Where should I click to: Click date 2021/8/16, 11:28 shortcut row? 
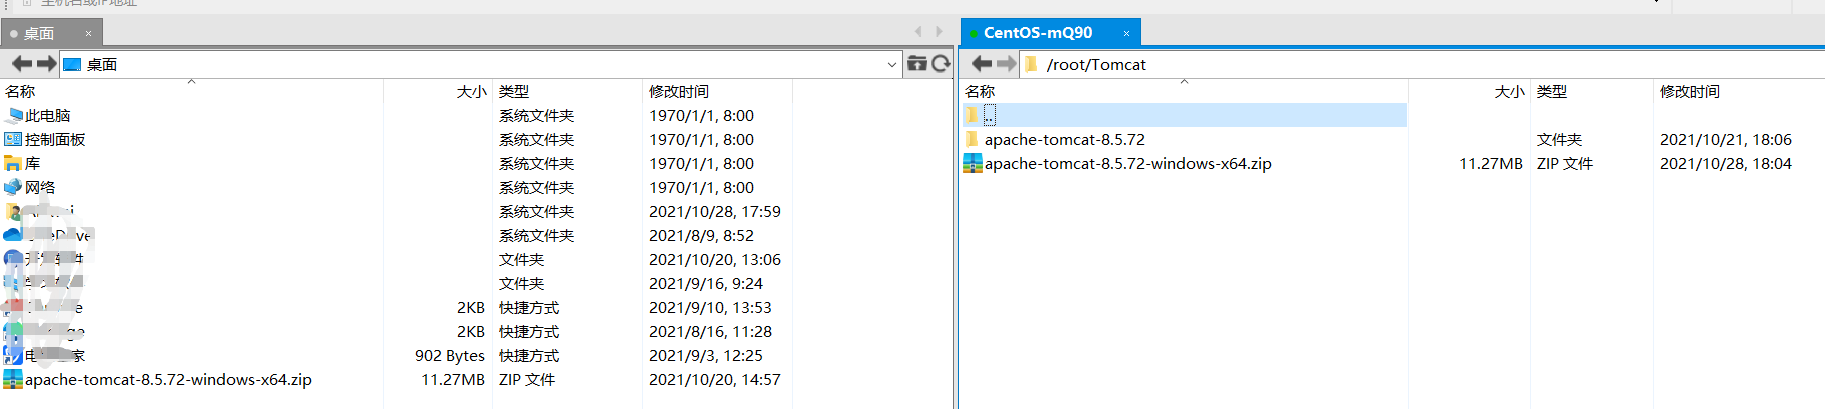[x=711, y=332]
